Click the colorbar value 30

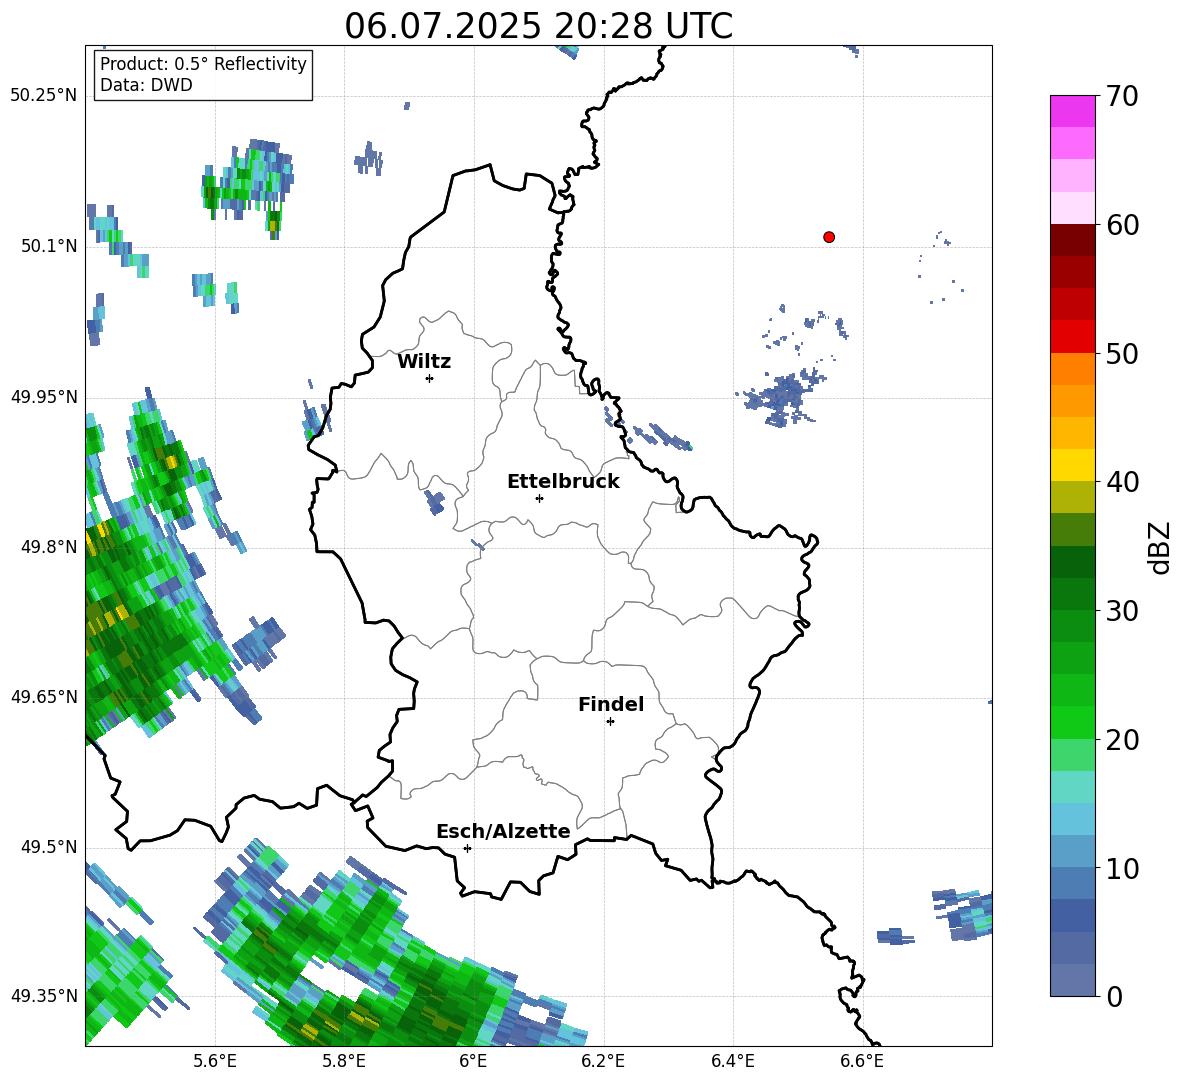point(1122,611)
